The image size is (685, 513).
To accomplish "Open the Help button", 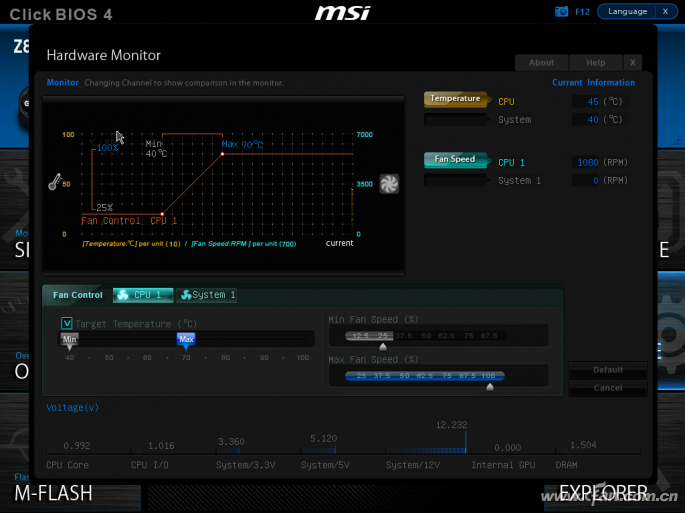I will click(x=596, y=62).
